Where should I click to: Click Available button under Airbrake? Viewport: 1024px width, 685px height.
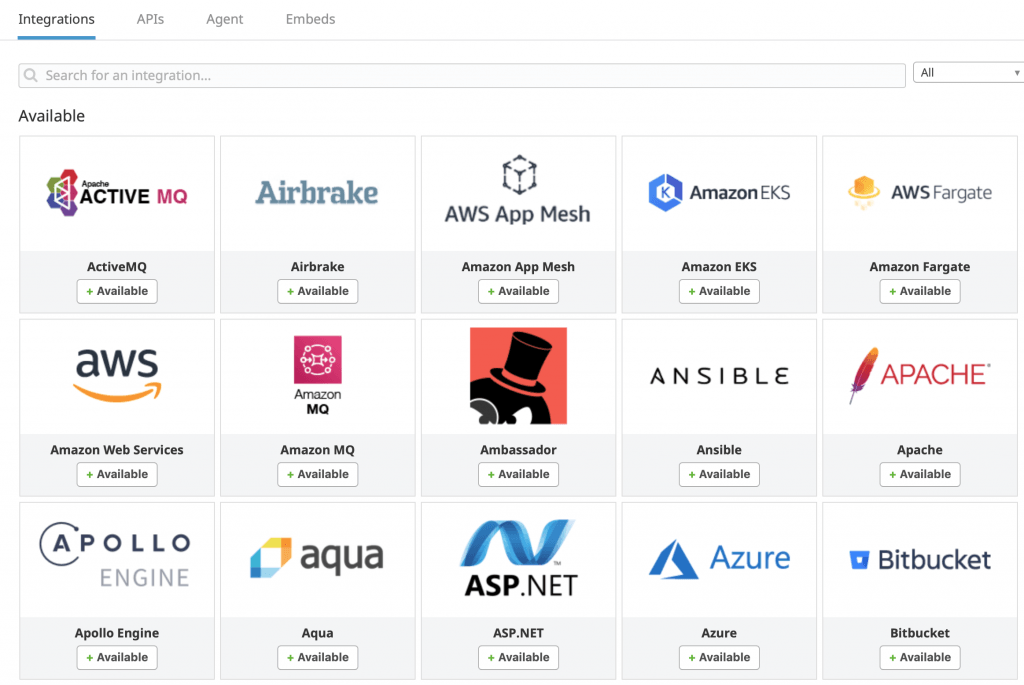point(317,291)
